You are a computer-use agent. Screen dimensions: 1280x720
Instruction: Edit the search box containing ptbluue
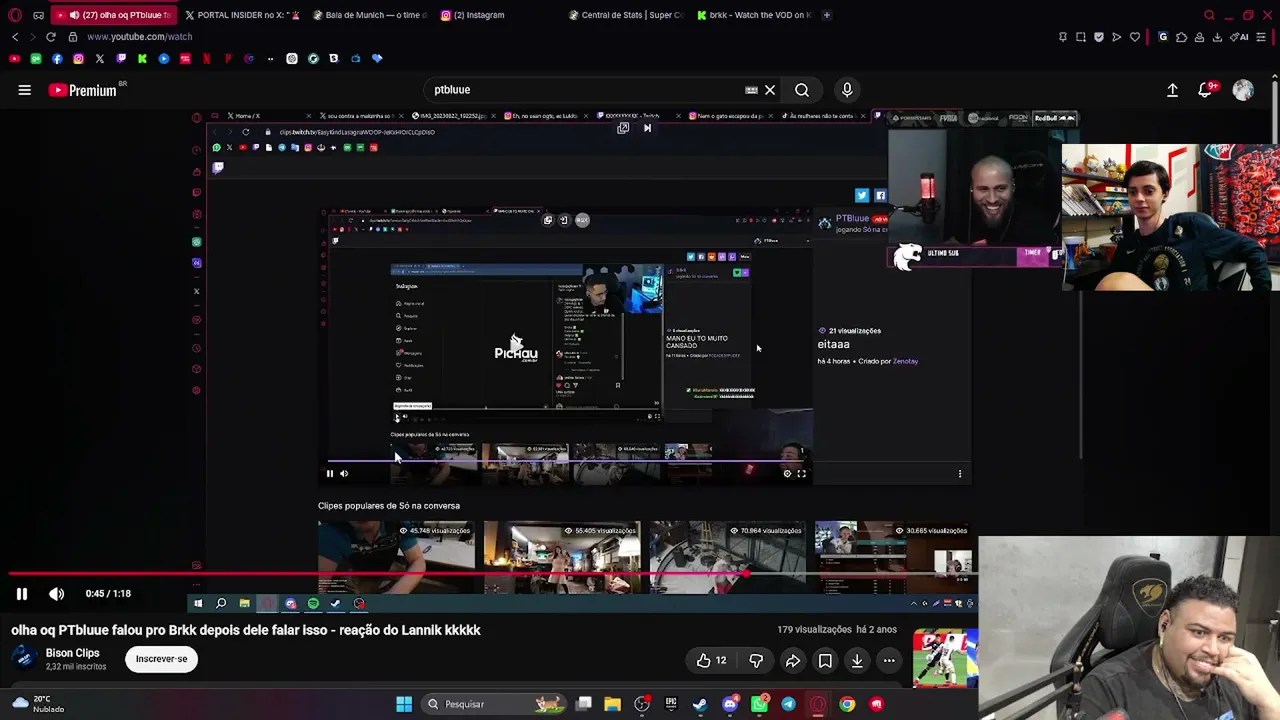(x=585, y=90)
